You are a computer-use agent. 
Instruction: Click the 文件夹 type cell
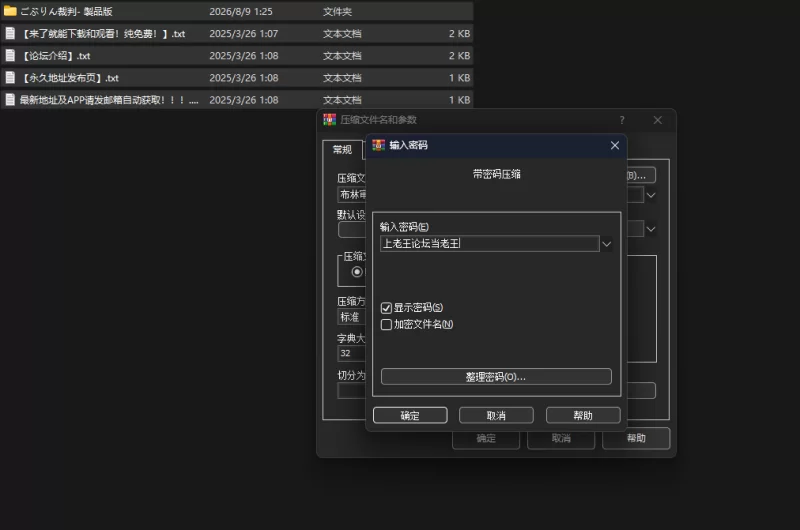click(x=337, y=11)
